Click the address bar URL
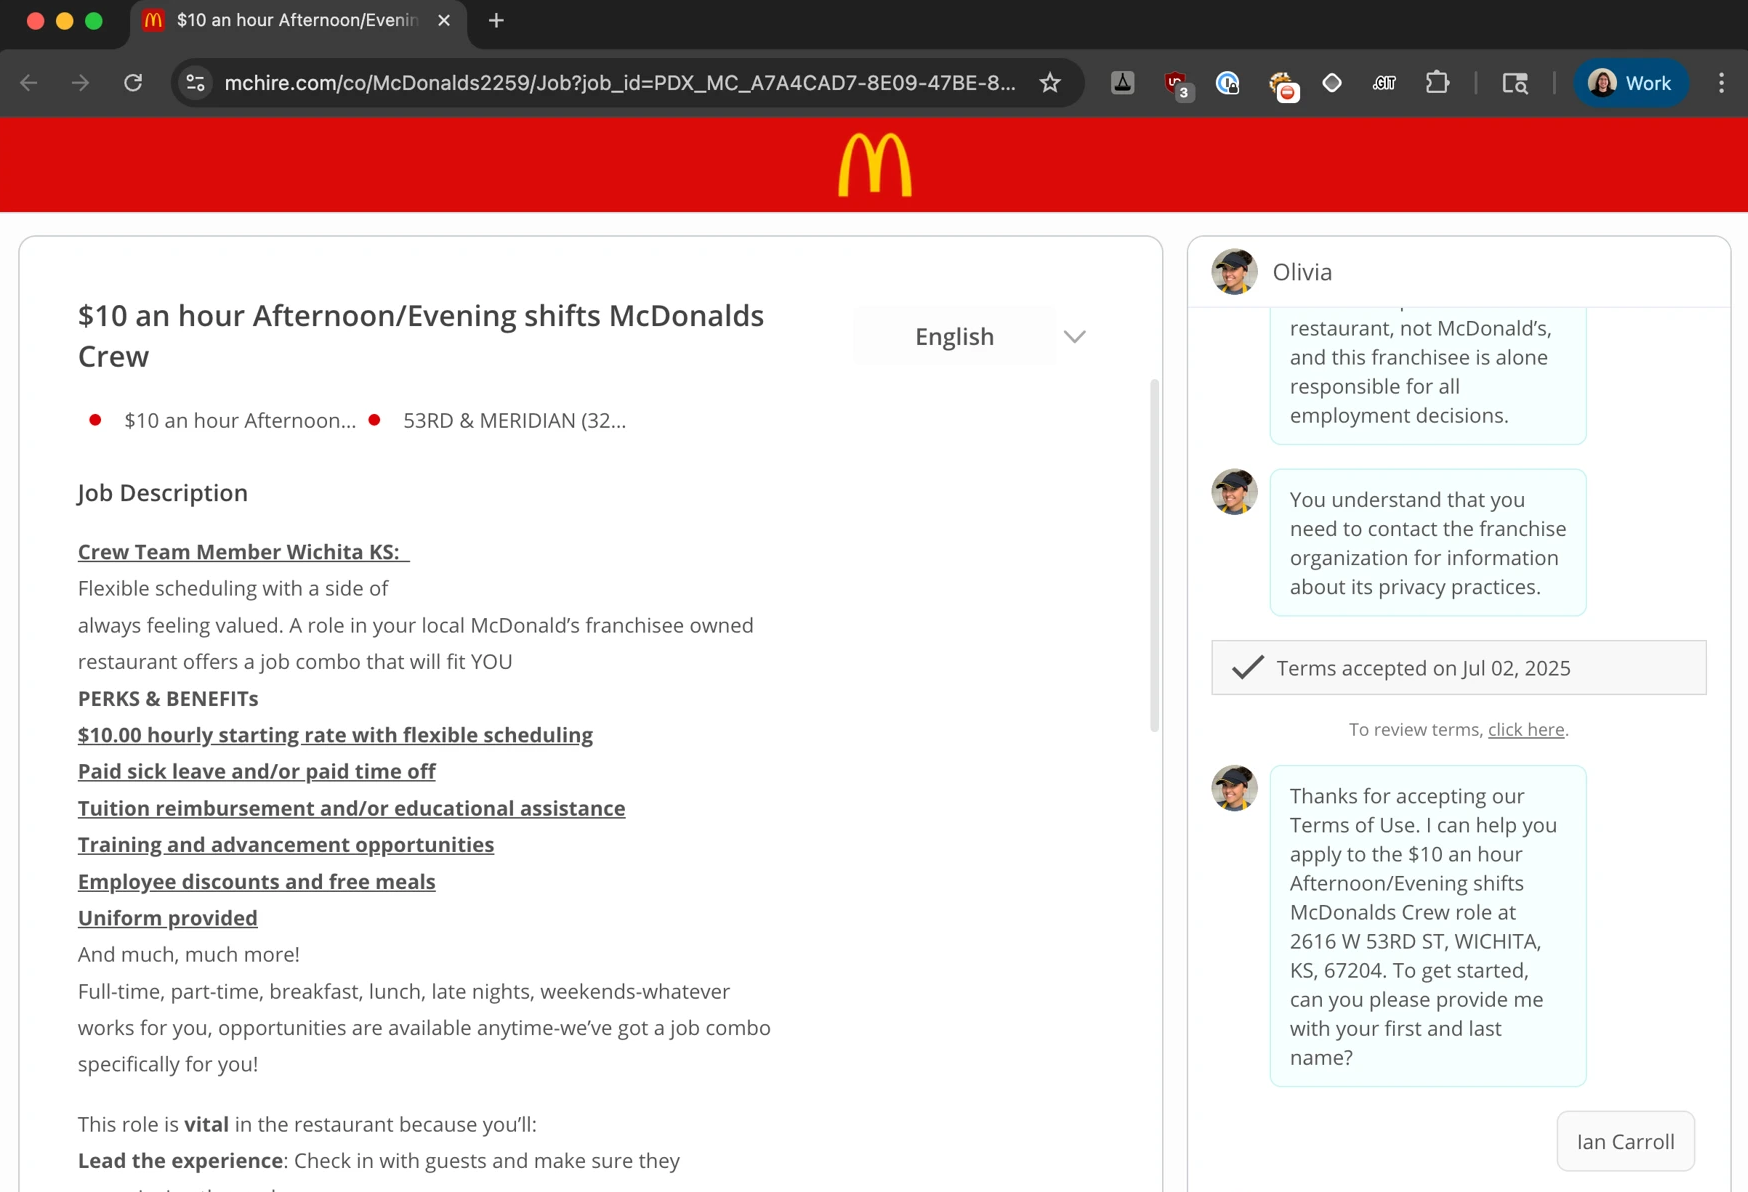1748x1192 pixels. point(620,83)
